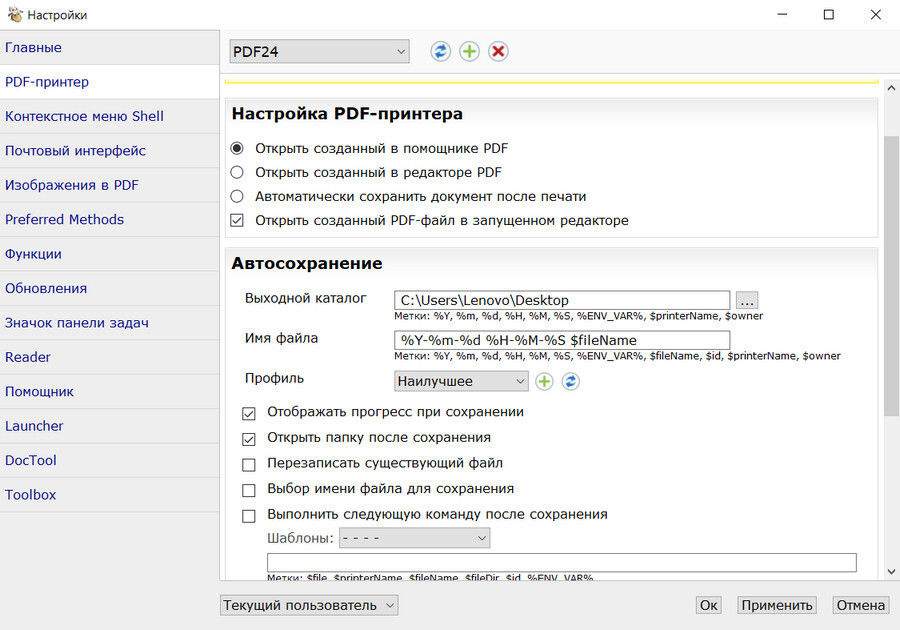
Task: Add a new printer with green plus
Action: pos(470,52)
